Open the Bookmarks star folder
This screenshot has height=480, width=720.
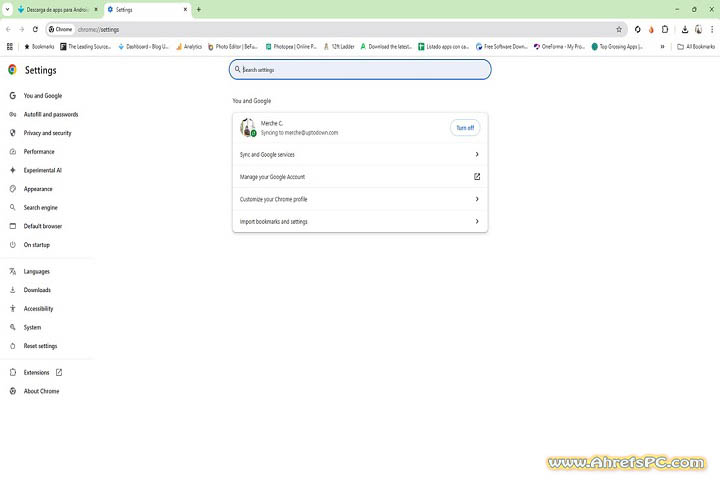coord(39,46)
